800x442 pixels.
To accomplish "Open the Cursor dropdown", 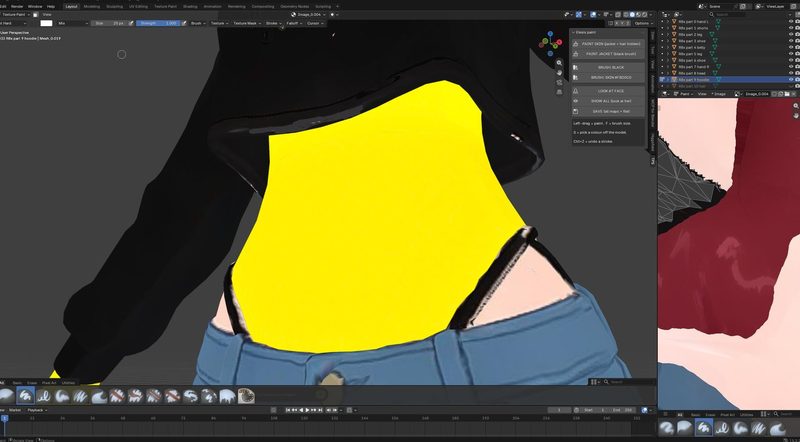I will click(x=314, y=23).
